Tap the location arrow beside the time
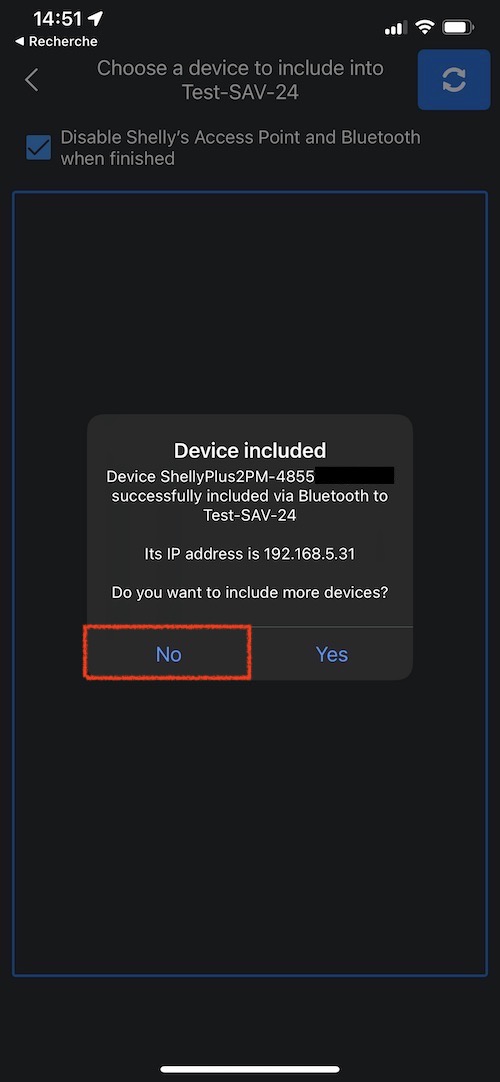Screen dimensions: 500x1082 (96, 19)
